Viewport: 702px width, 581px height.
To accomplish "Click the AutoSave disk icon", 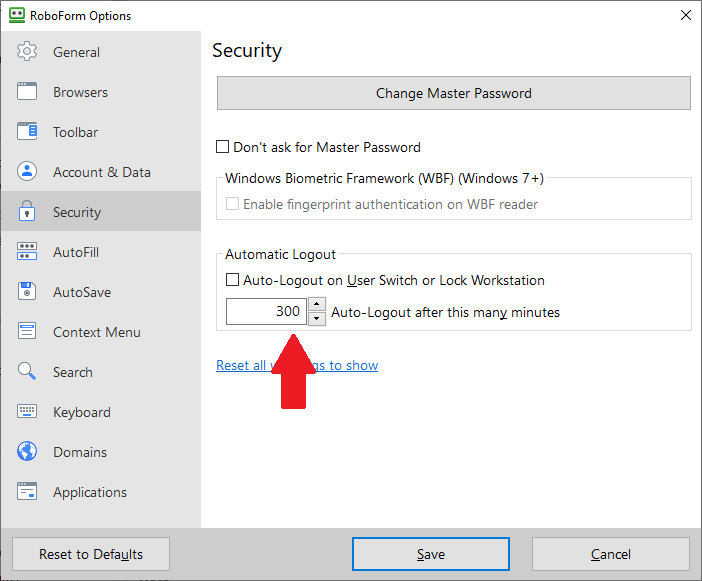I will point(27,292).
